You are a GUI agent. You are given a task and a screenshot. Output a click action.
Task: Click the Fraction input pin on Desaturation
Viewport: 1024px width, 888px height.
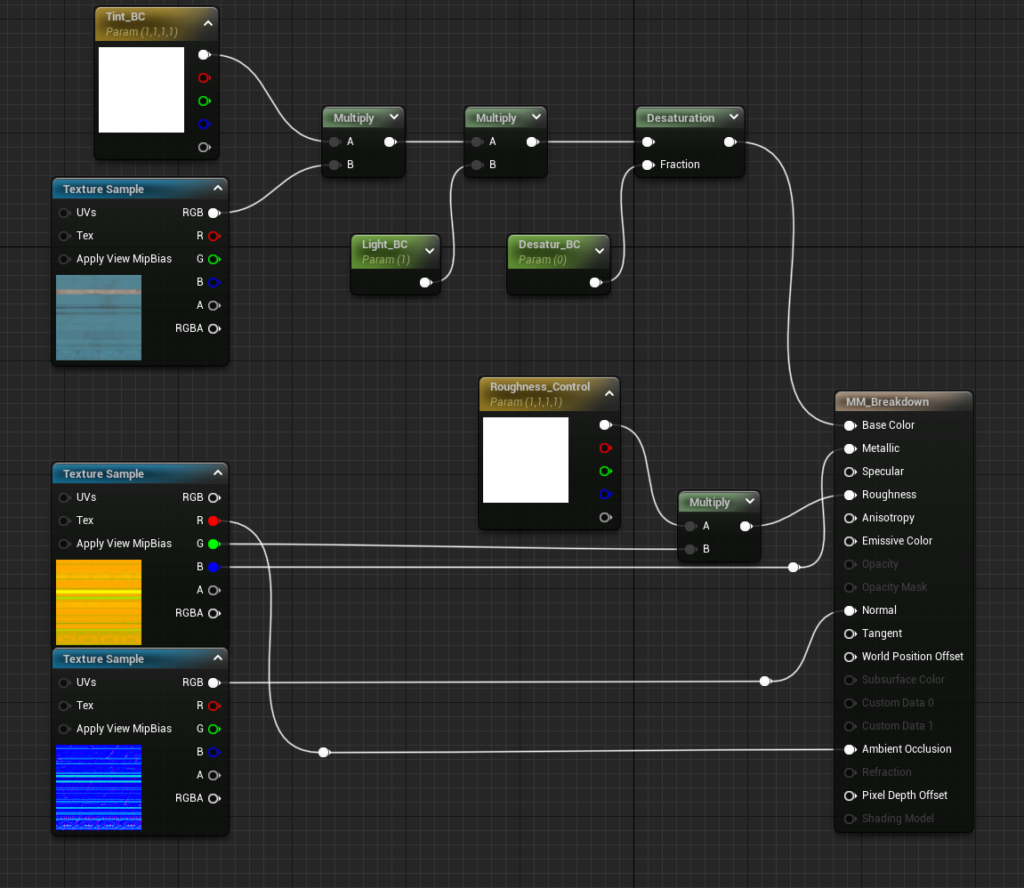tap(648, 165)
